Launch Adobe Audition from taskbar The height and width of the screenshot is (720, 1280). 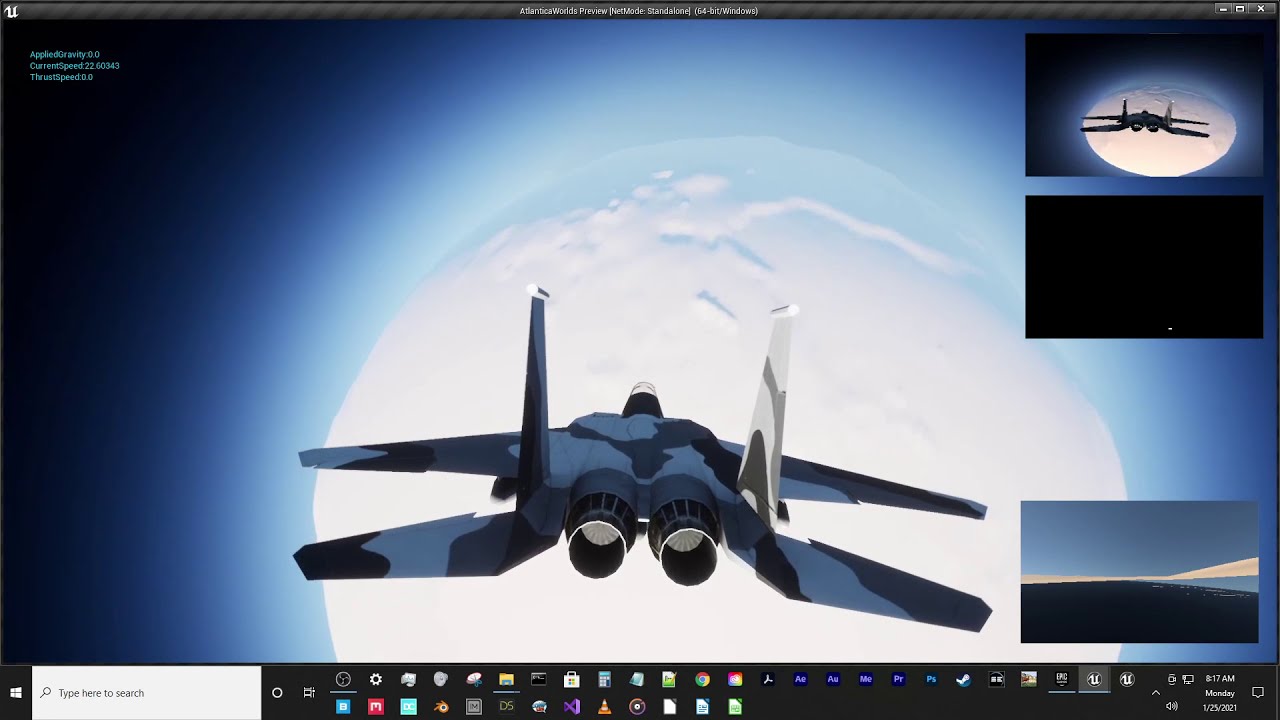(833, 679)
